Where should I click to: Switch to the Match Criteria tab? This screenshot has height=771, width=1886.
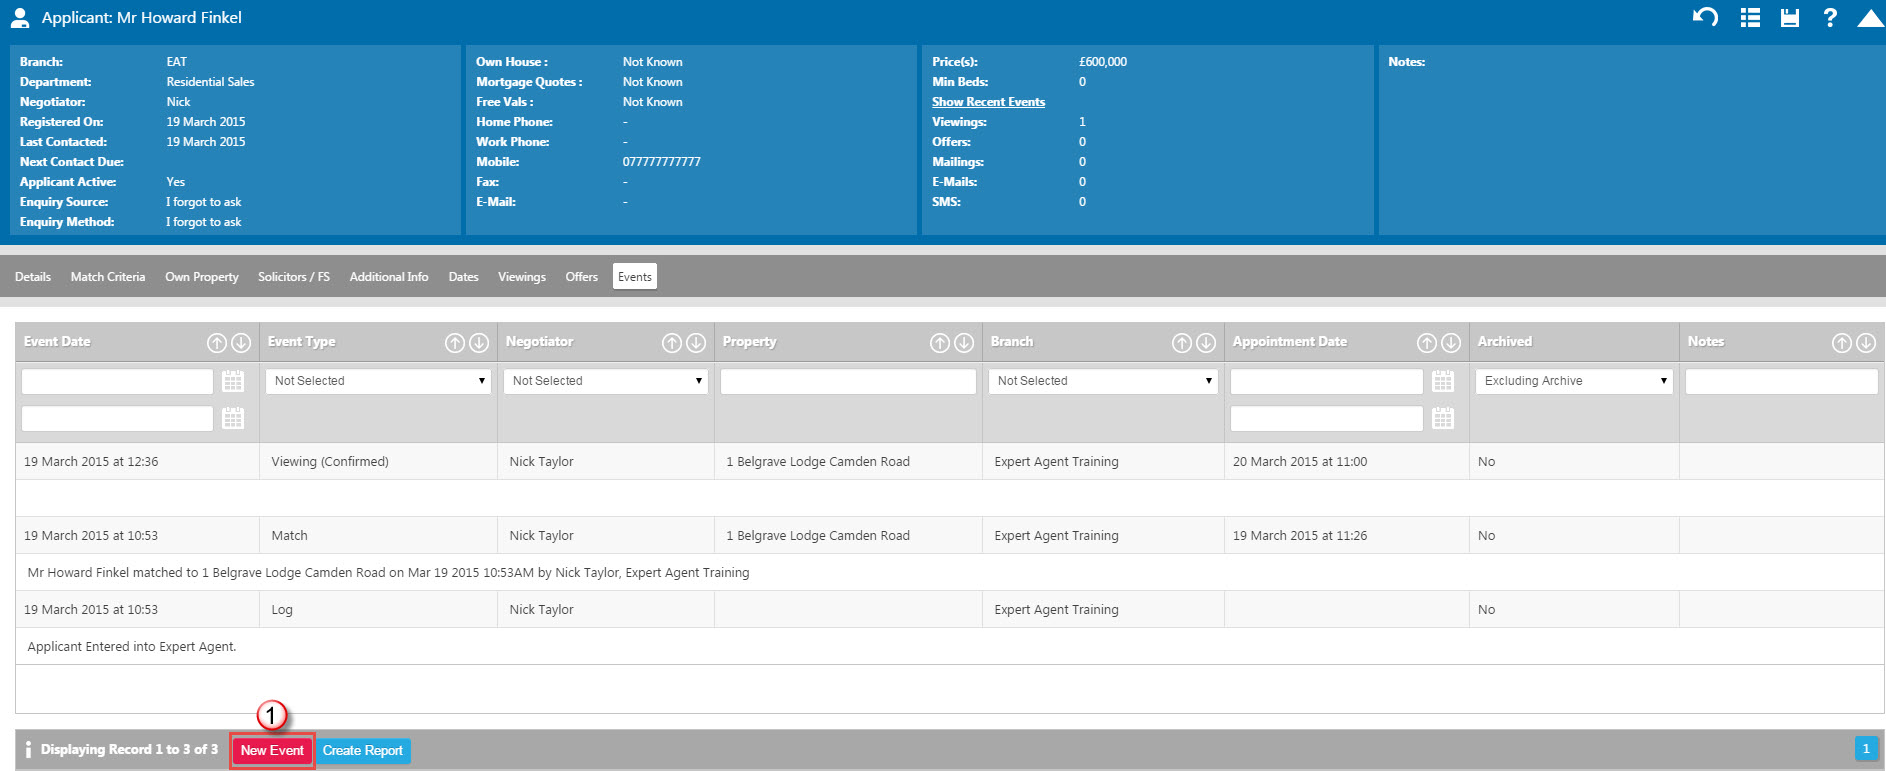[x=108, y=277]
